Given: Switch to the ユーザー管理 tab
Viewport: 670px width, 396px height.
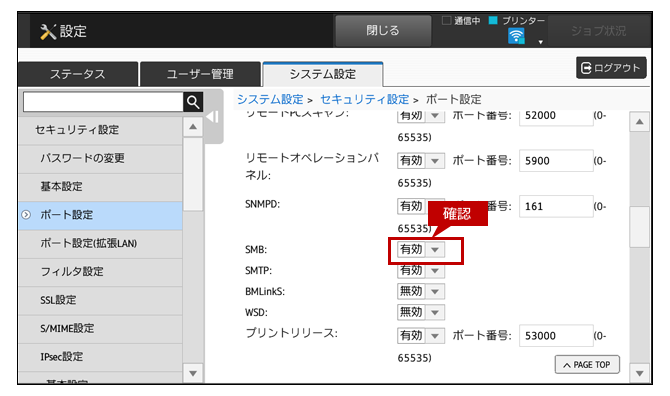Looking at the screenshot, I should (200, 74).
